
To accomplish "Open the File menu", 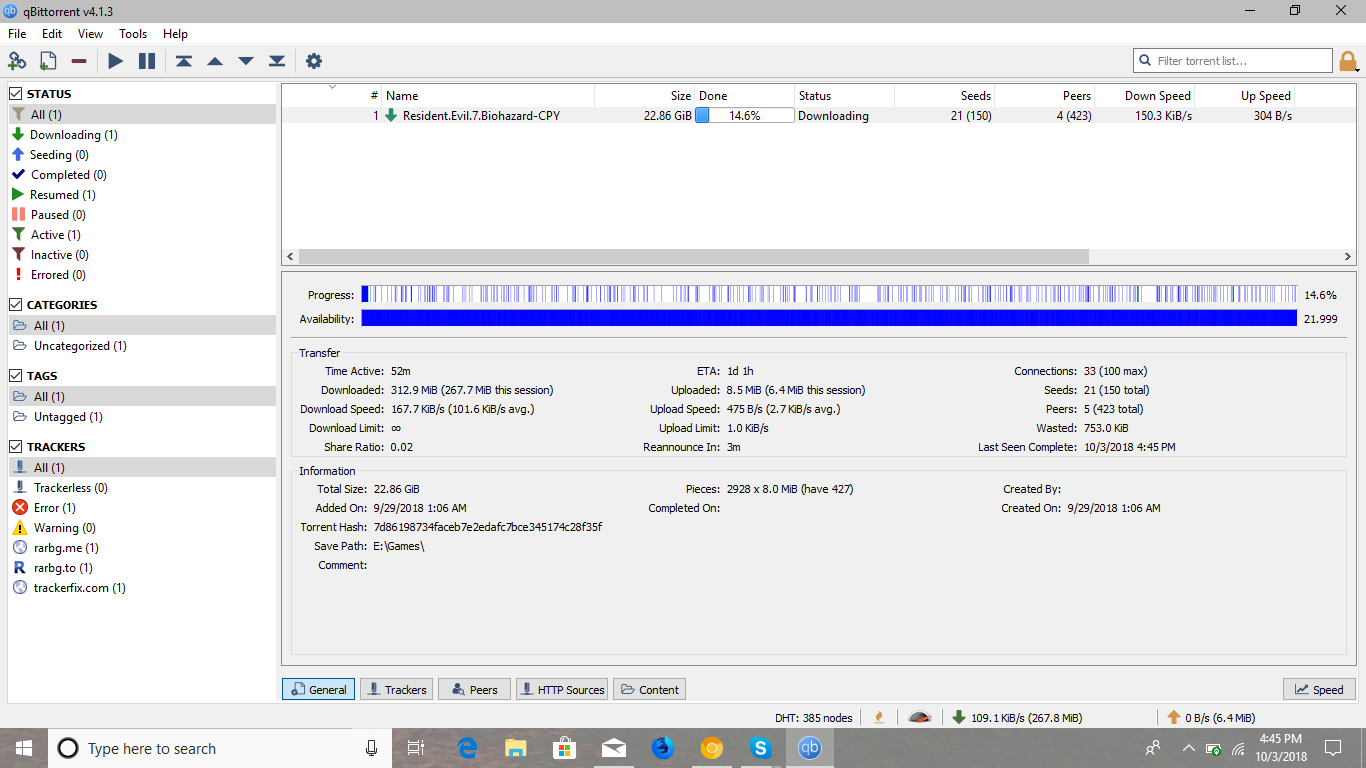I will [x=17, y=34].
